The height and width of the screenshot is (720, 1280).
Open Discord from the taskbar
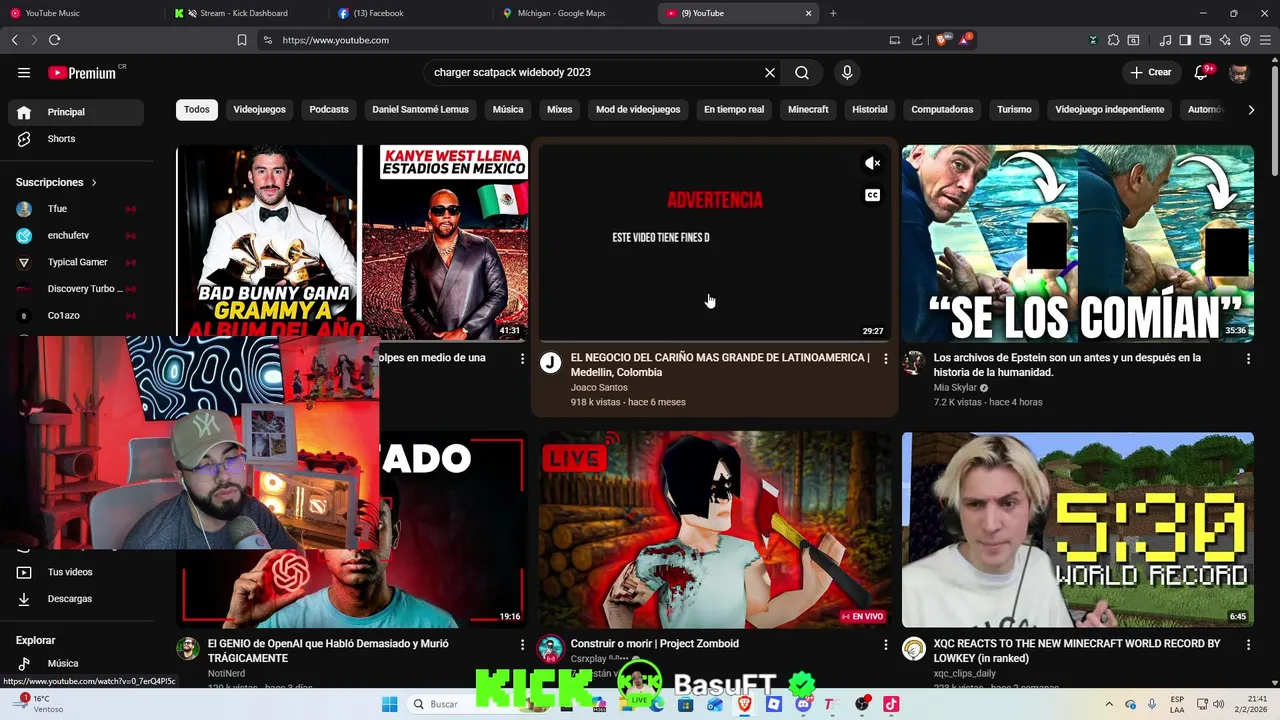coord(803,704)
